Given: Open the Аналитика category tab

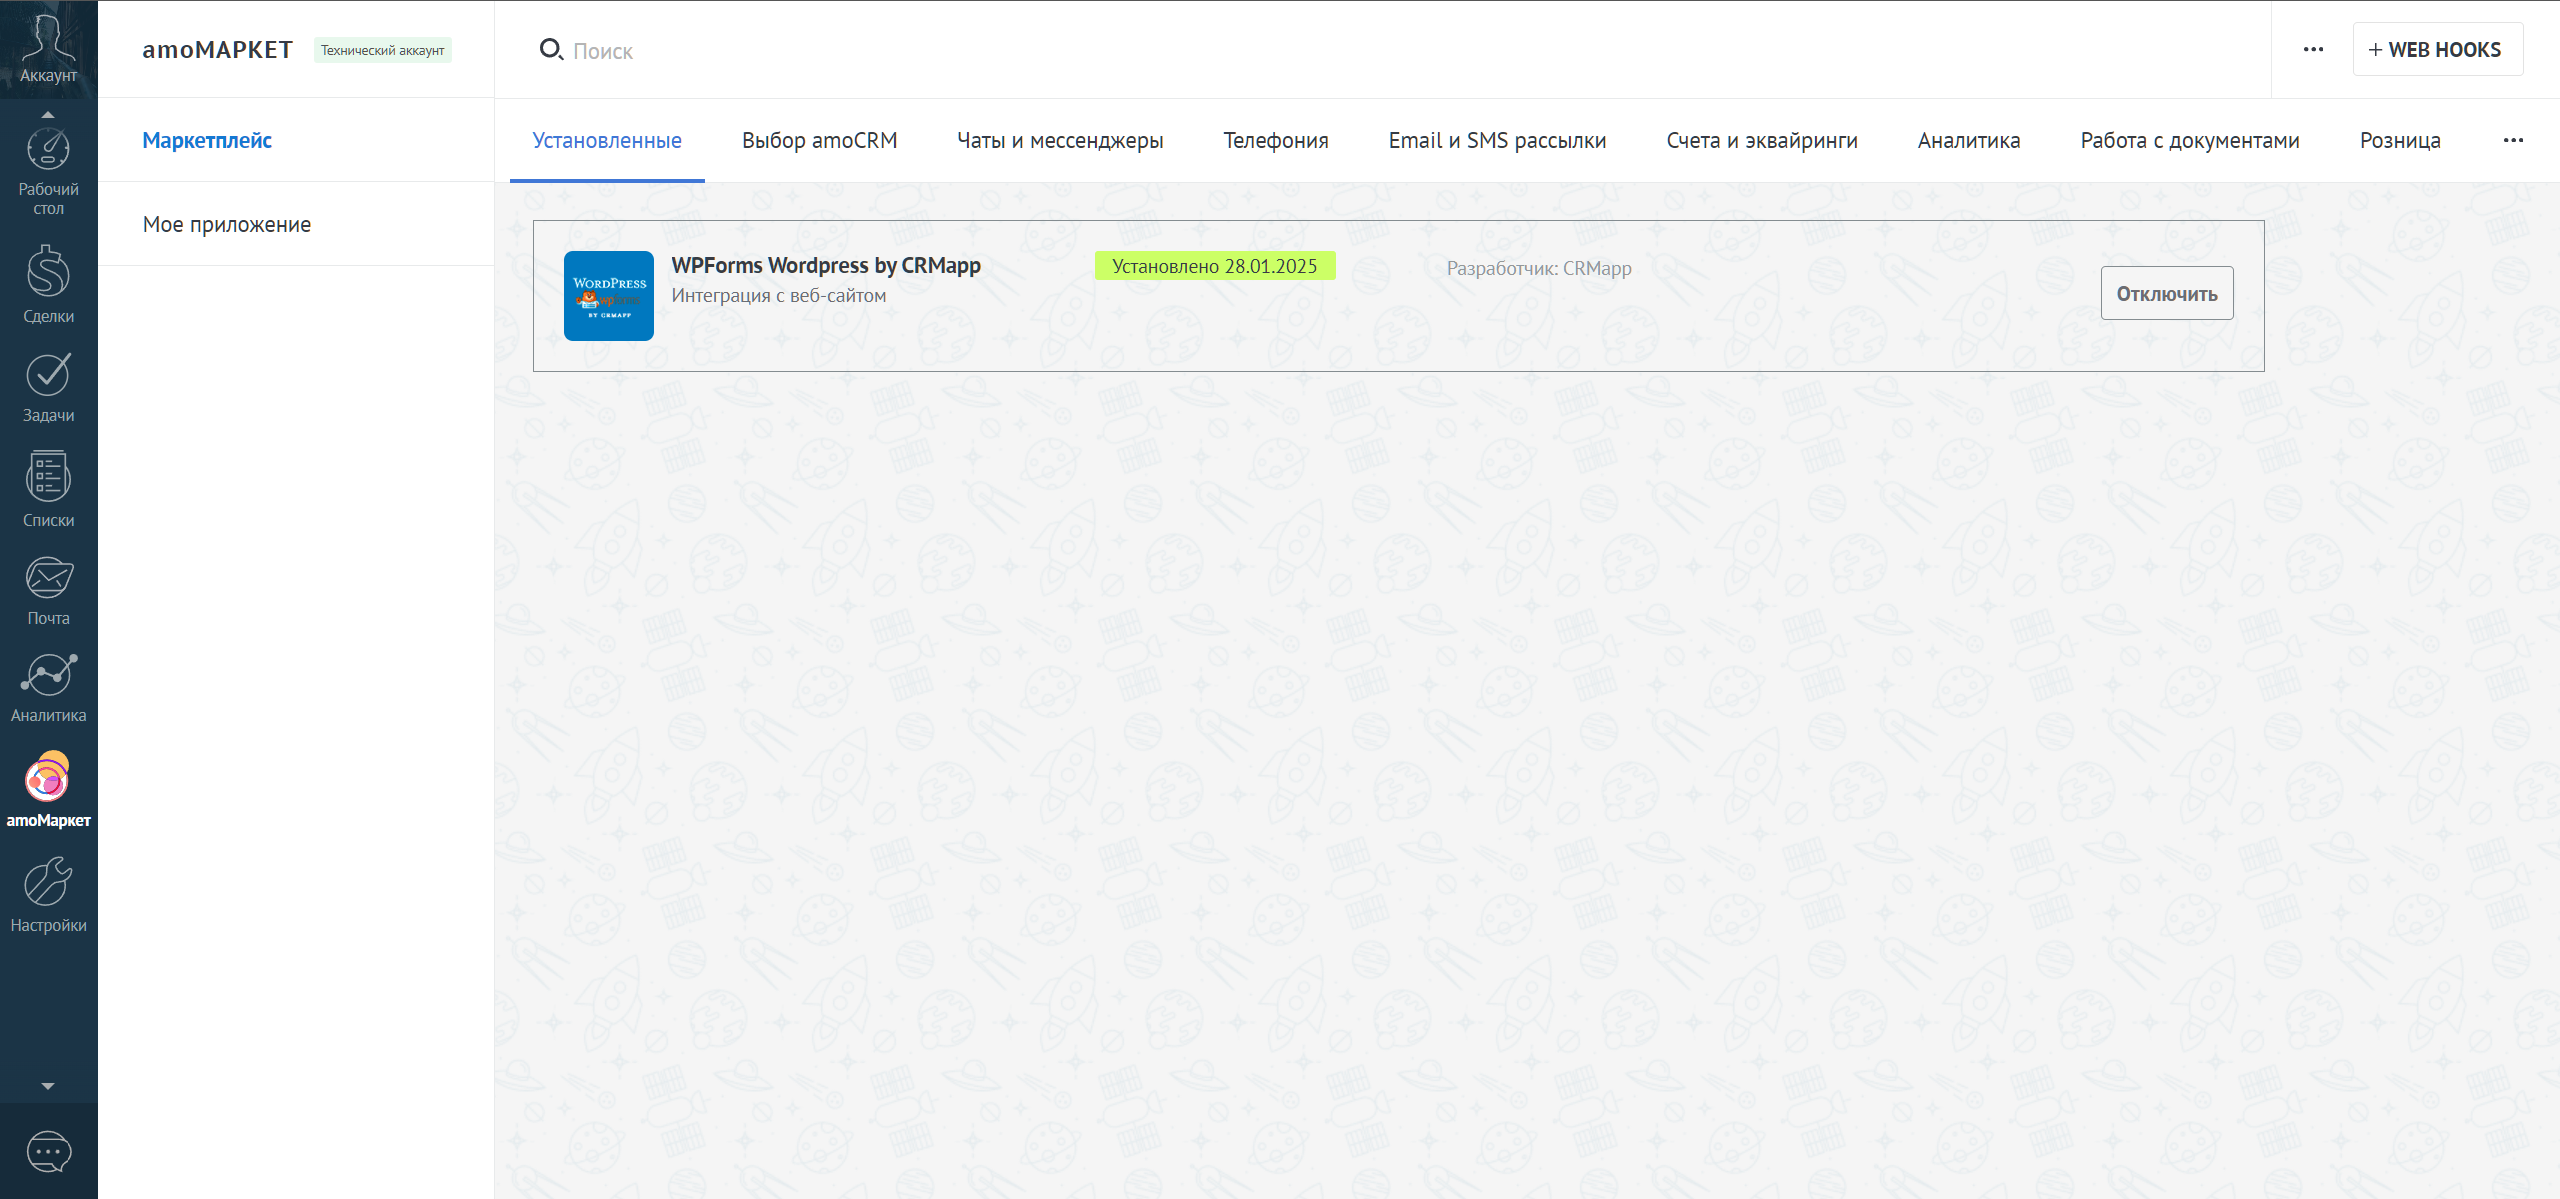Looking at the screenshot, I should pos(1969,140).
